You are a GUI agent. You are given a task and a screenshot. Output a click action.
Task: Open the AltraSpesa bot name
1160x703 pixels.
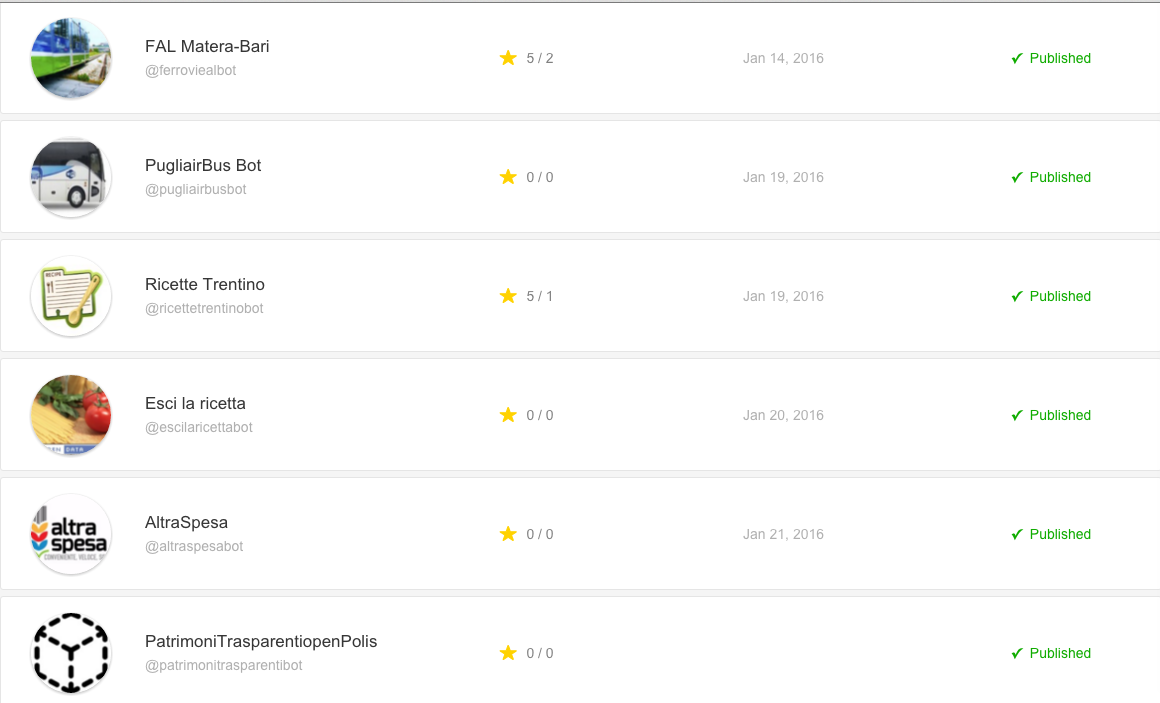point(186,522)
